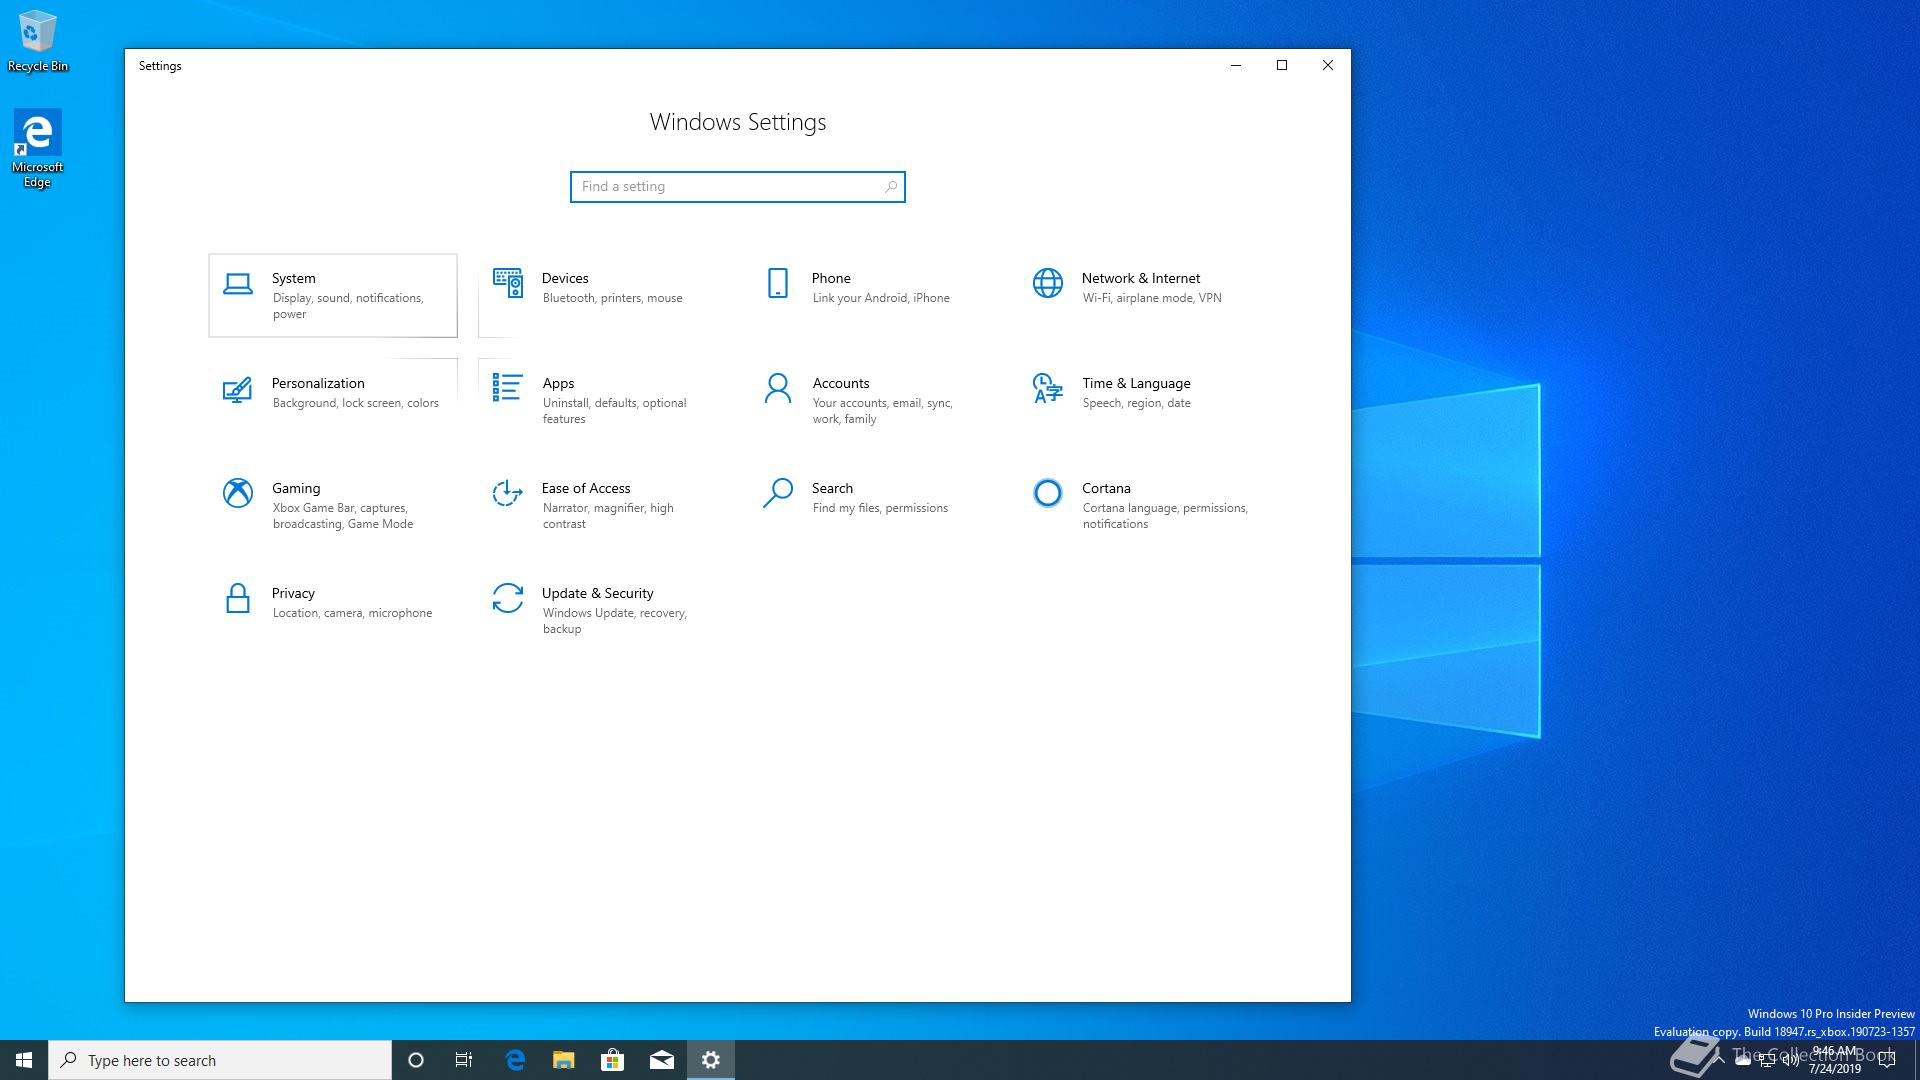
Task: Open the Windows Start menu
Action: tap(24, 1060)
